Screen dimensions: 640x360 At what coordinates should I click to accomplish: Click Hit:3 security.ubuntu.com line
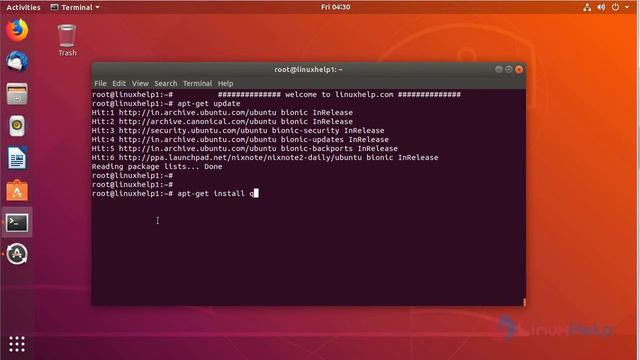click(238, 131)
